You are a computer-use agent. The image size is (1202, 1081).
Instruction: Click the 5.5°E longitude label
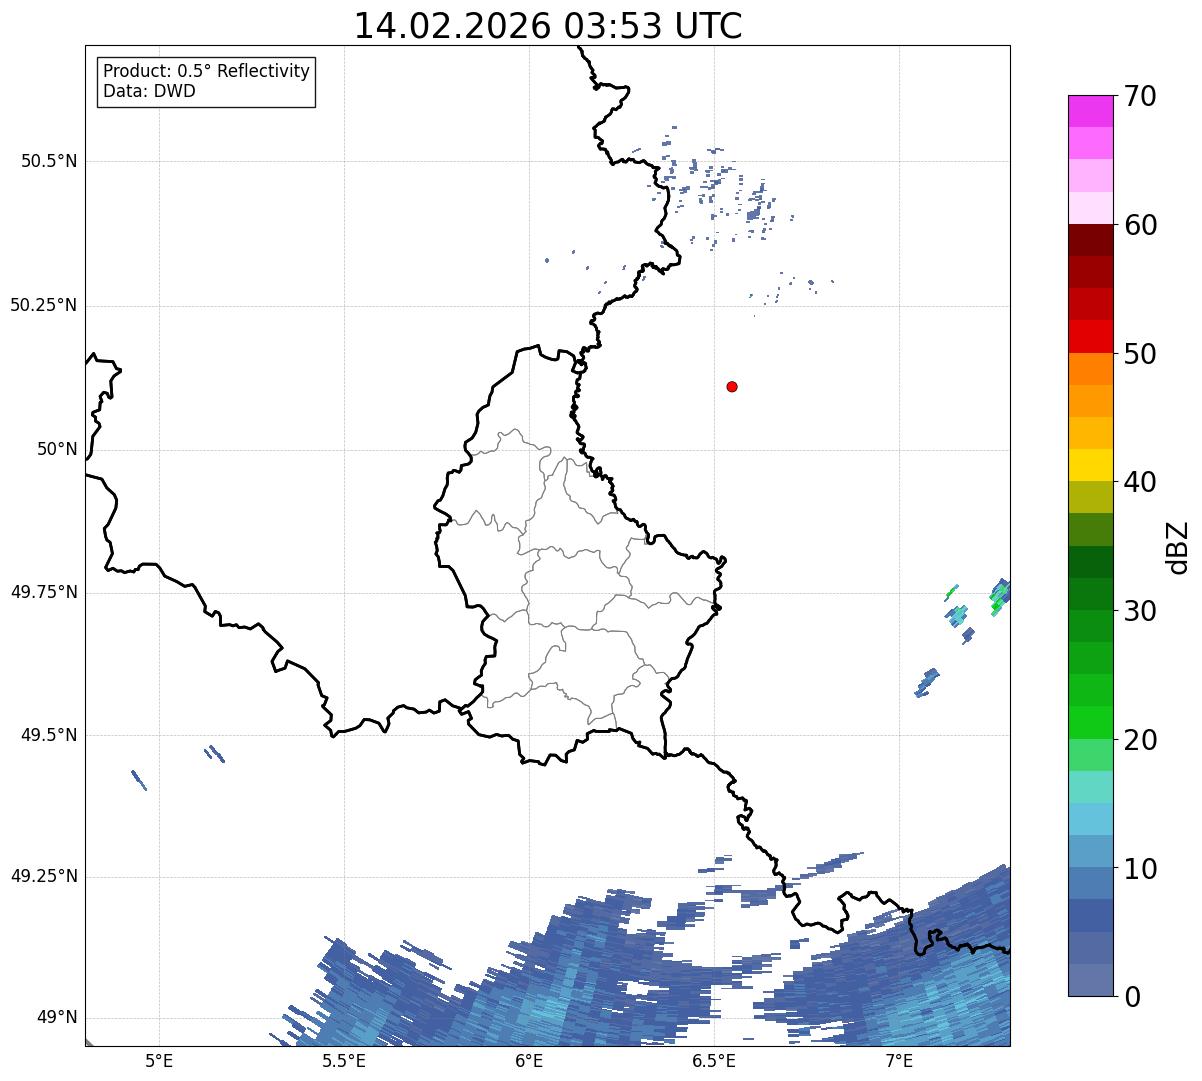tap(344, 1060)
